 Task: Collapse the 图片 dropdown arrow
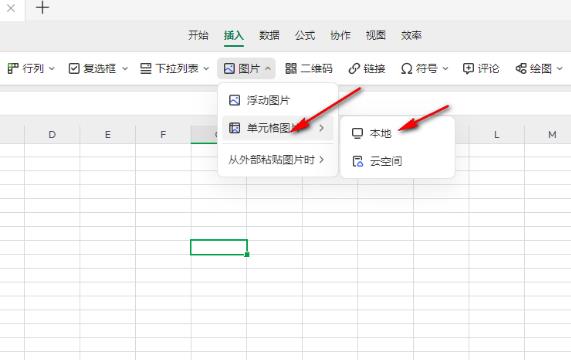268,68
